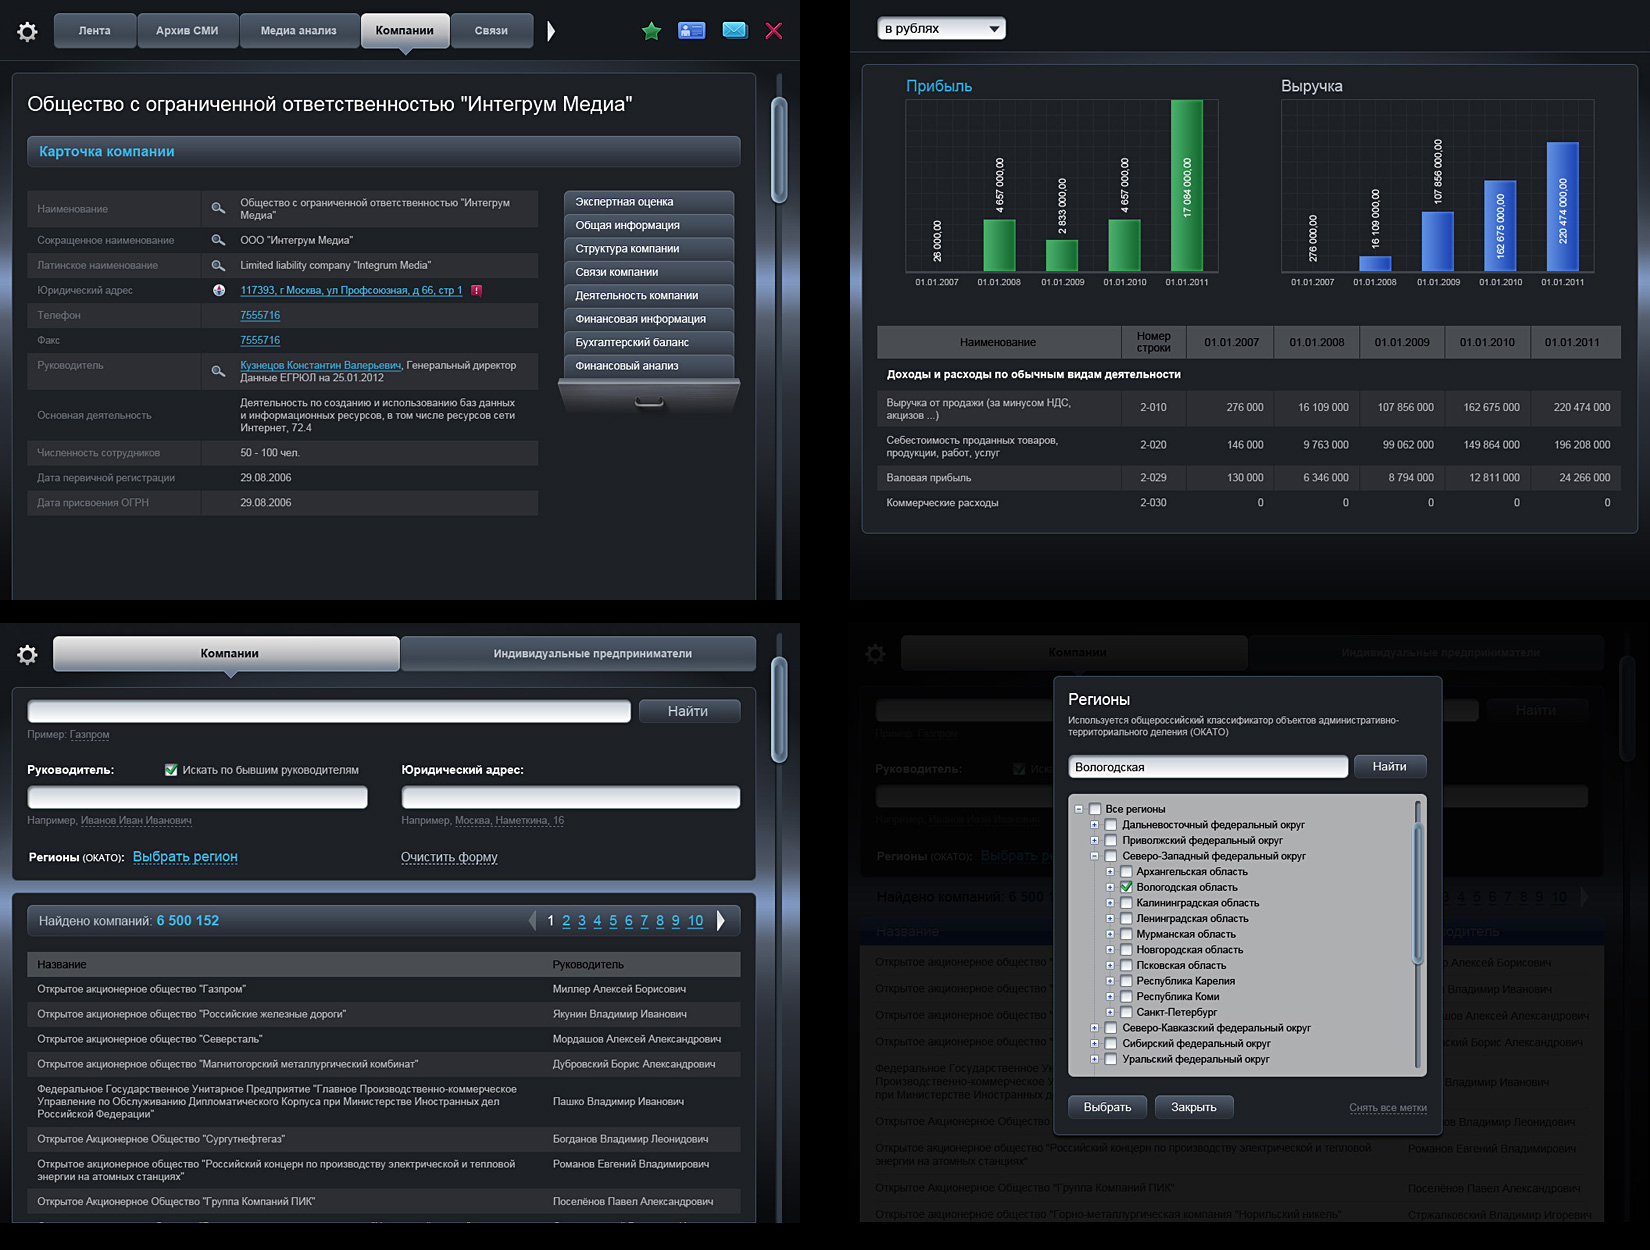Open the blue contact card icon

[x=691, y=31]
